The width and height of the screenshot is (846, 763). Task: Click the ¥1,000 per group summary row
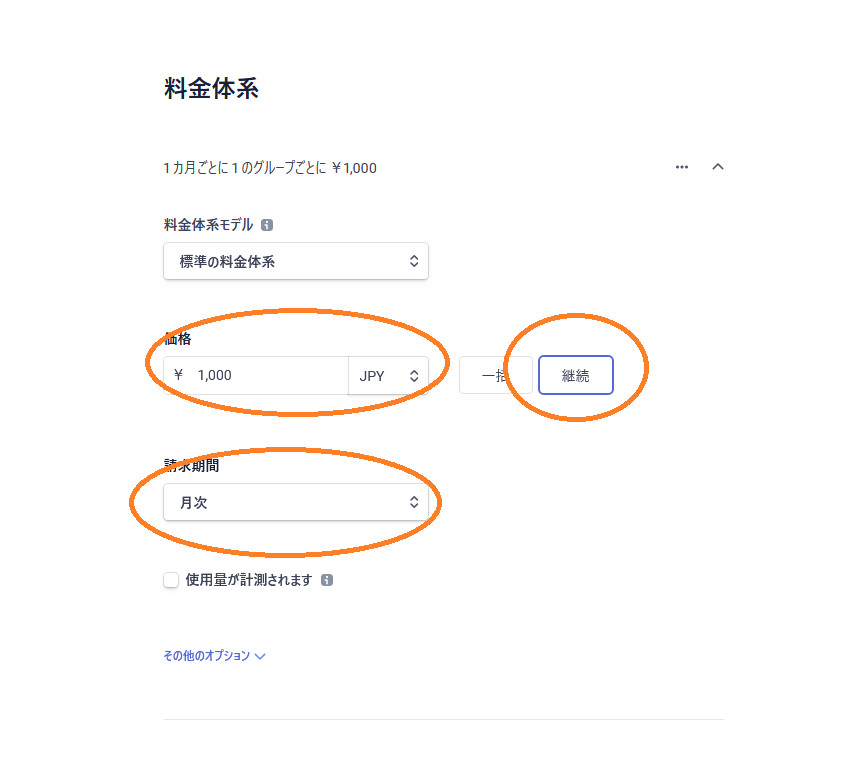click(270, 168)
